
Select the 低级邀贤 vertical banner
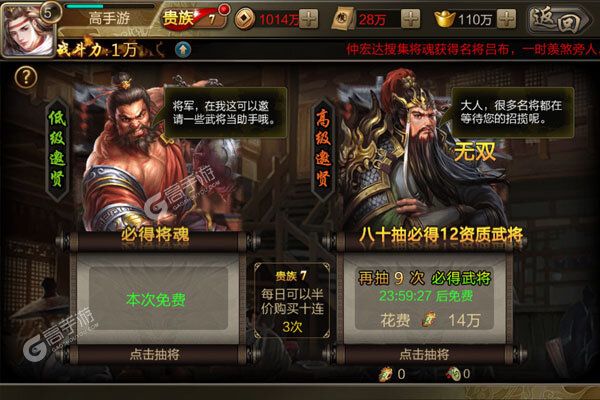(x=57, y=149)
